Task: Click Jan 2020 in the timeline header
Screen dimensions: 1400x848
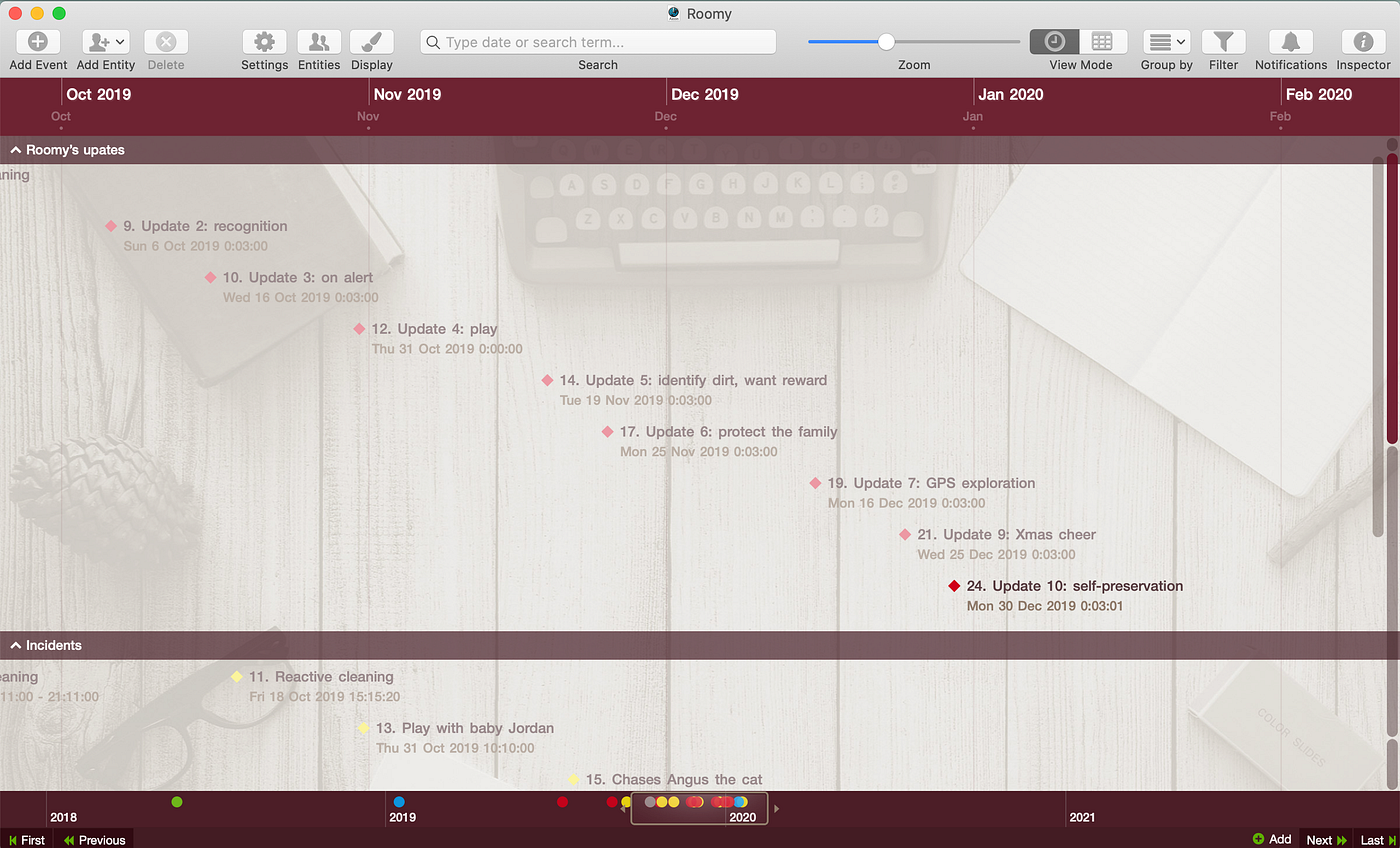Action: tap(1011, 95)
